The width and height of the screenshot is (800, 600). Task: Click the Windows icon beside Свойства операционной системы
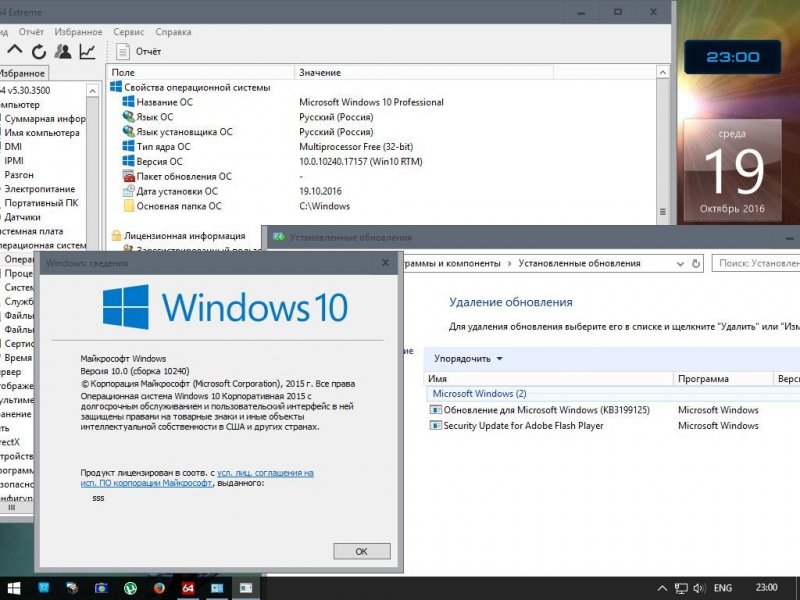click(x=116, y=87)
